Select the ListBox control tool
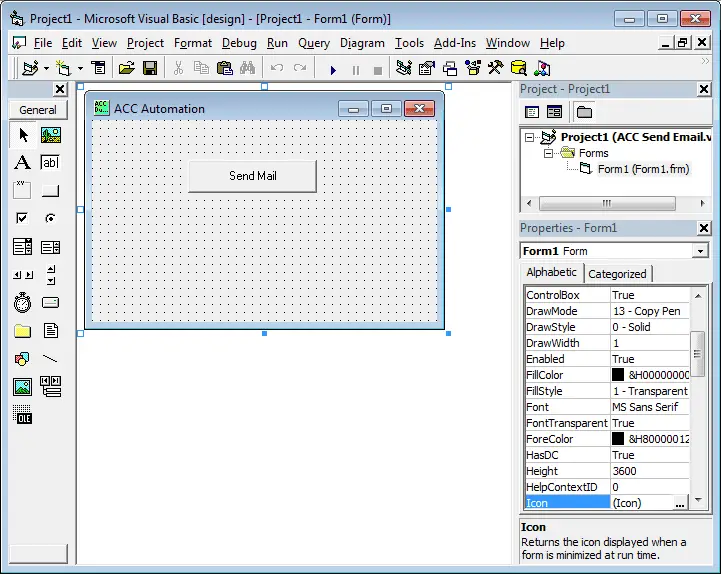721x574 pixels. (x=51, y=247)
